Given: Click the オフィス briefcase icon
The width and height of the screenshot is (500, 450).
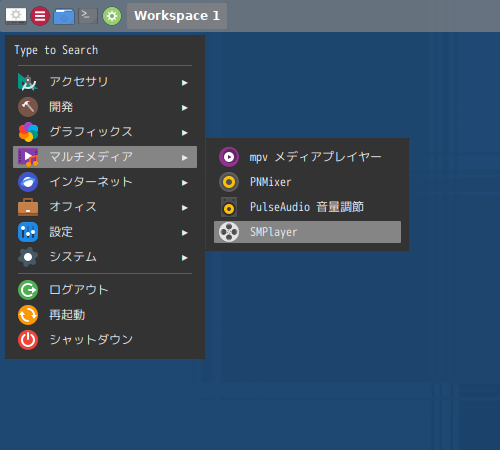Looking at the screenshot, I should click(x=28, y=207).
